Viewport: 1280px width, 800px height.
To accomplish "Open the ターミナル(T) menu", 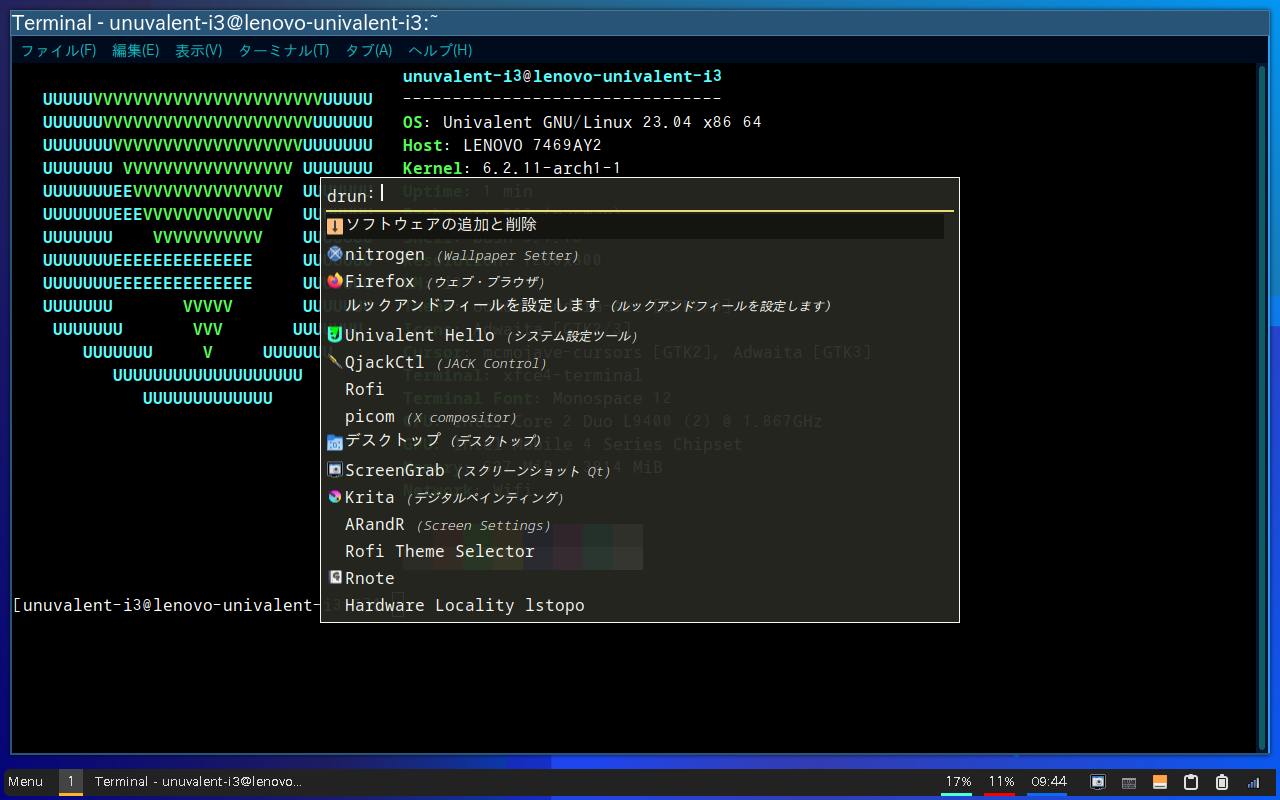I will coord(284,50).
